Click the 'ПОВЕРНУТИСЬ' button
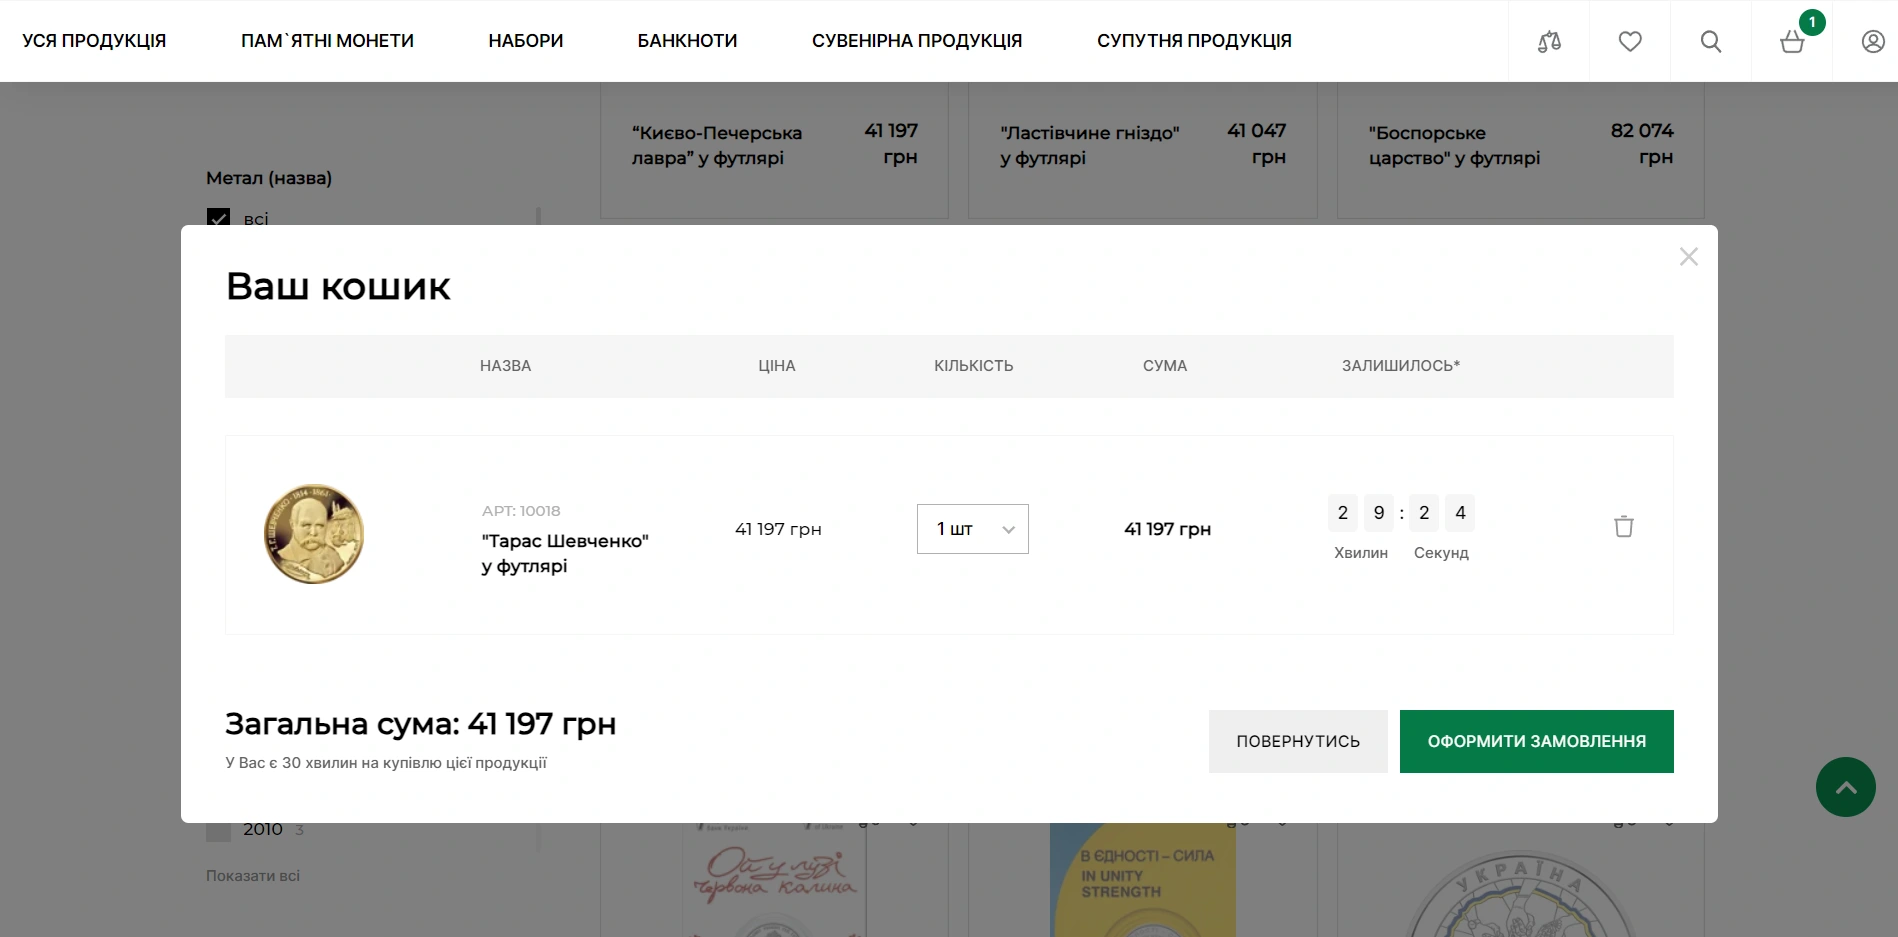 pyautogui.click(x=1297, y=741)
